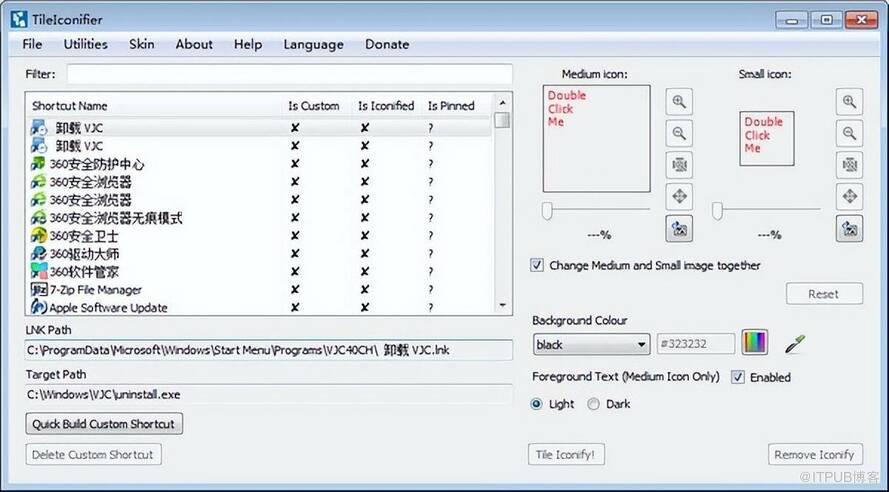The height and width of the screenshot is (492, 889).
Task: Click Delete Custom Shortcut button
Action: pyautogui.click(x=93, y=455)
